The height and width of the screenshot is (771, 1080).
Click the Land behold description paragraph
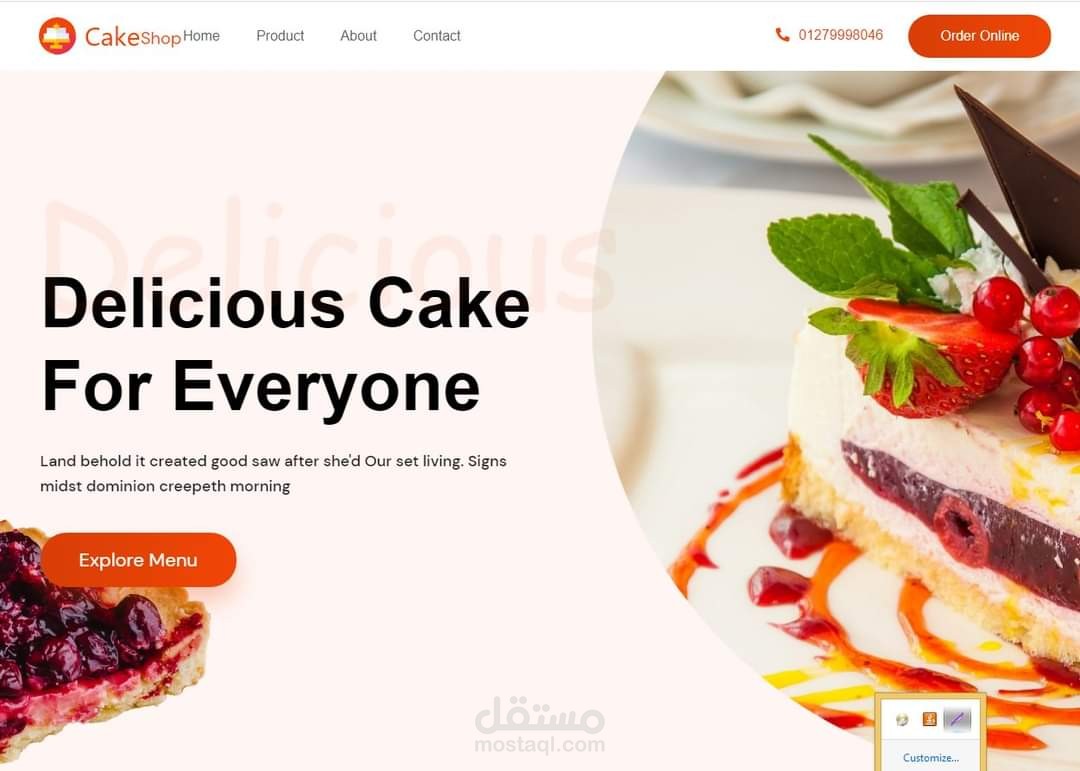(273, 473)
